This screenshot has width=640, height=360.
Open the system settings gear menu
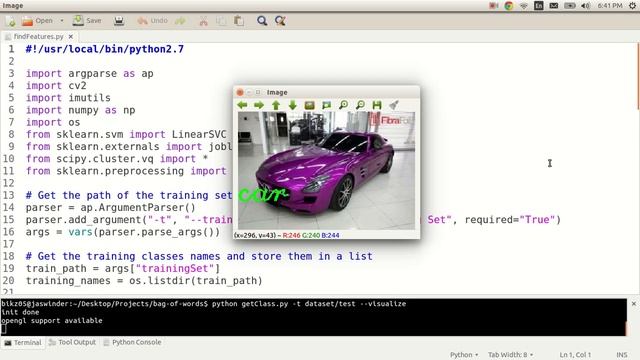pos(632,6)
